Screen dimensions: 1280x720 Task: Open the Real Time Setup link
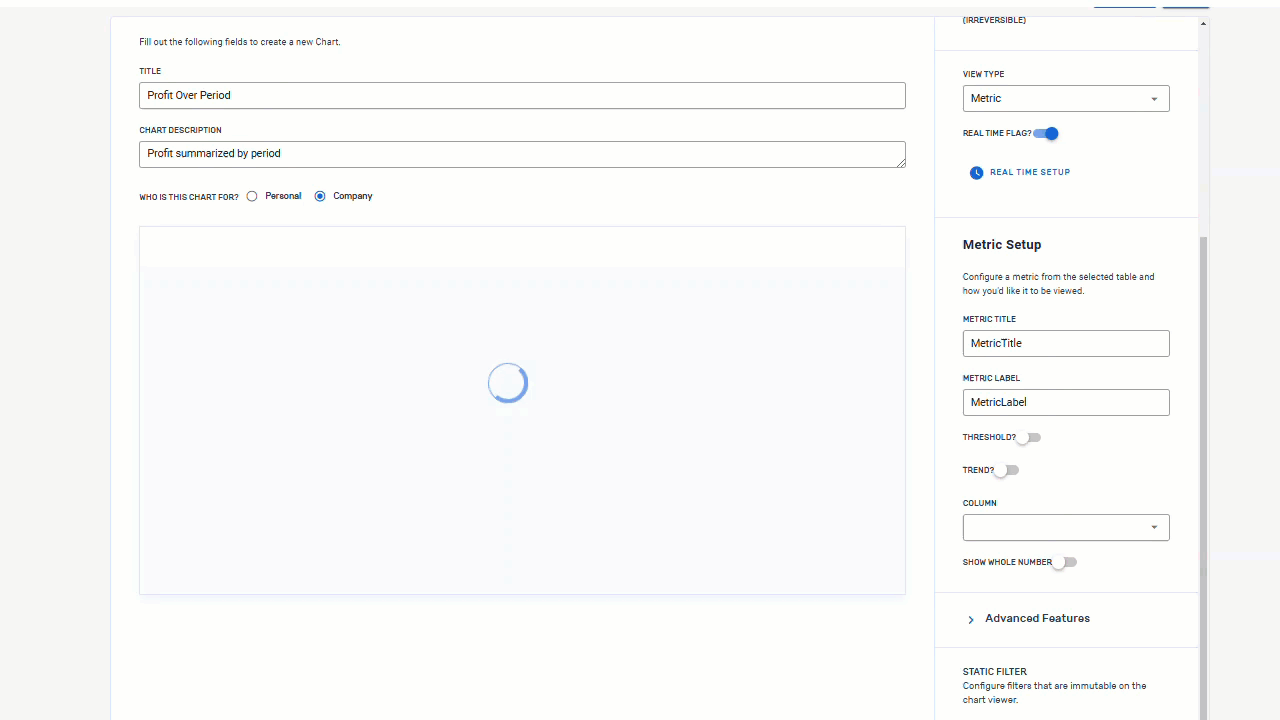pyautogui.click(x=1030, y=172)
